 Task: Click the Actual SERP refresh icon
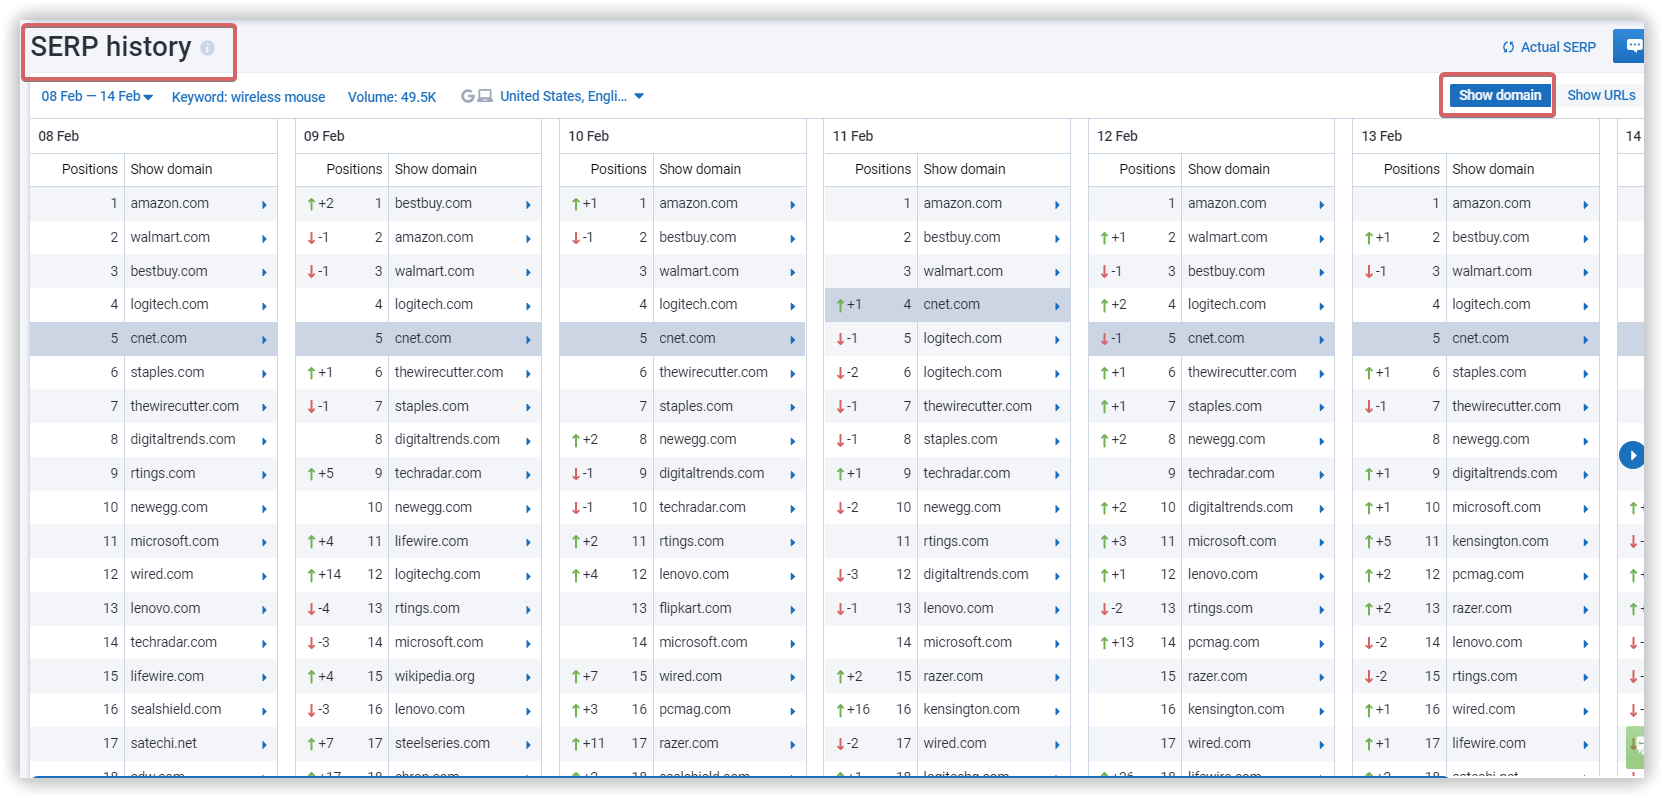1508,47
